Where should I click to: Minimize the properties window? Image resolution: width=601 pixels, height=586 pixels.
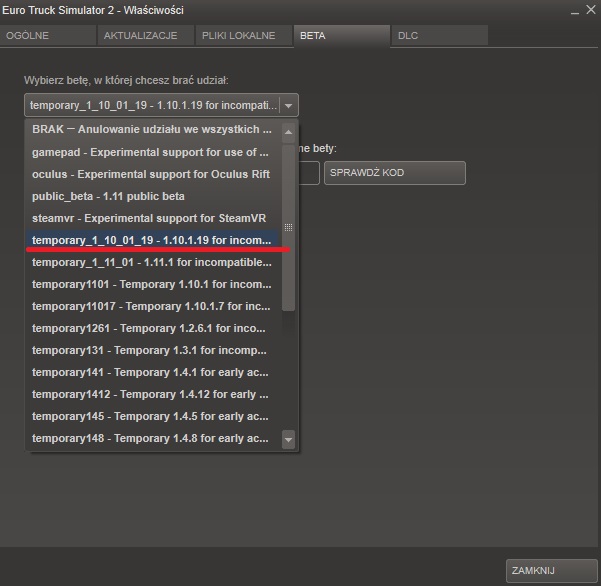coord(574,11)
